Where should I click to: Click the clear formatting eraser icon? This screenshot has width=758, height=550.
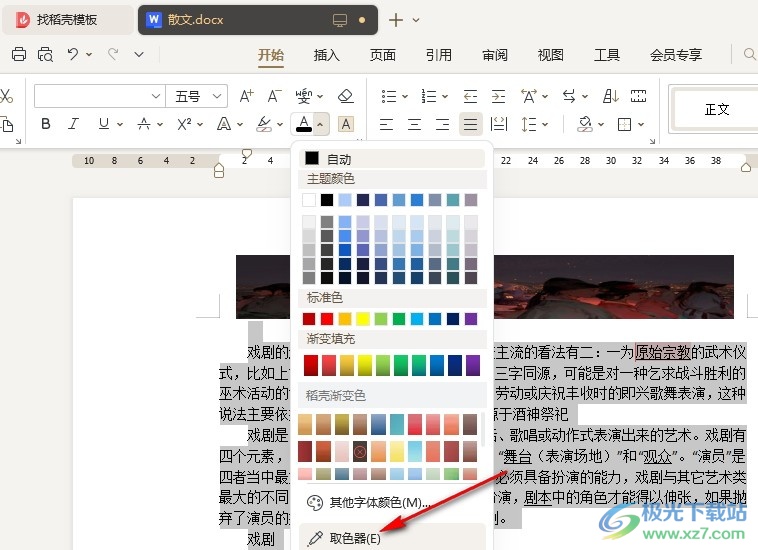point(345,97)
